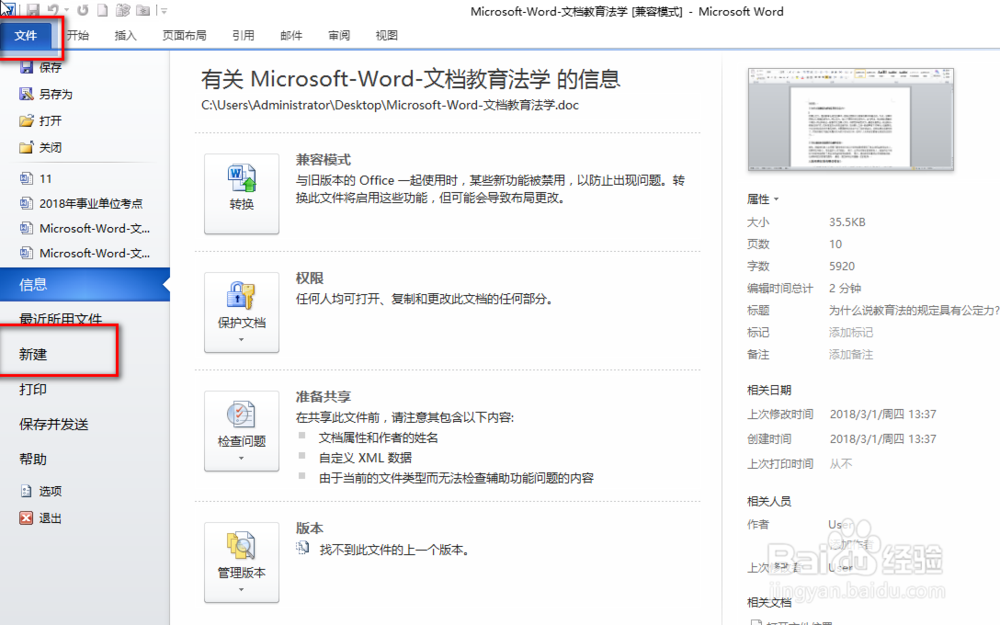Image resolution: width=1000 pixels, height=625 pixels.
Task: Open the 引用 ribbon tab
Action: point(243,36)
